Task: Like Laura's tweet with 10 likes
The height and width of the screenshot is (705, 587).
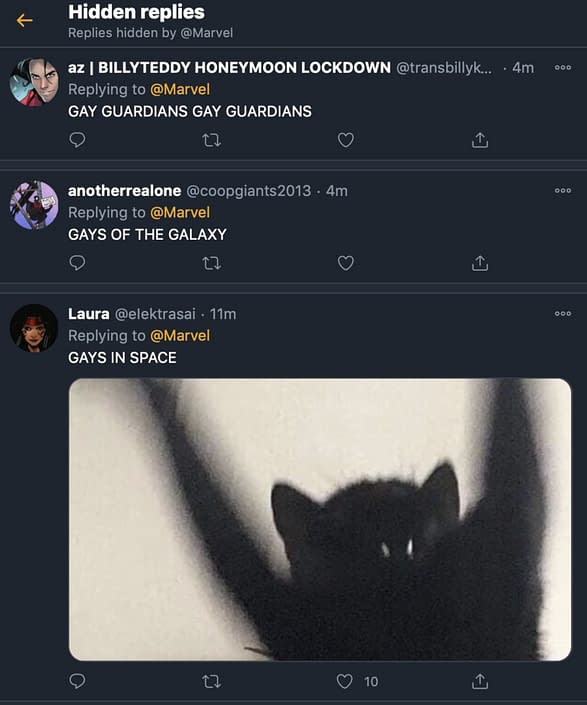Action: click(x=345, y=682)
